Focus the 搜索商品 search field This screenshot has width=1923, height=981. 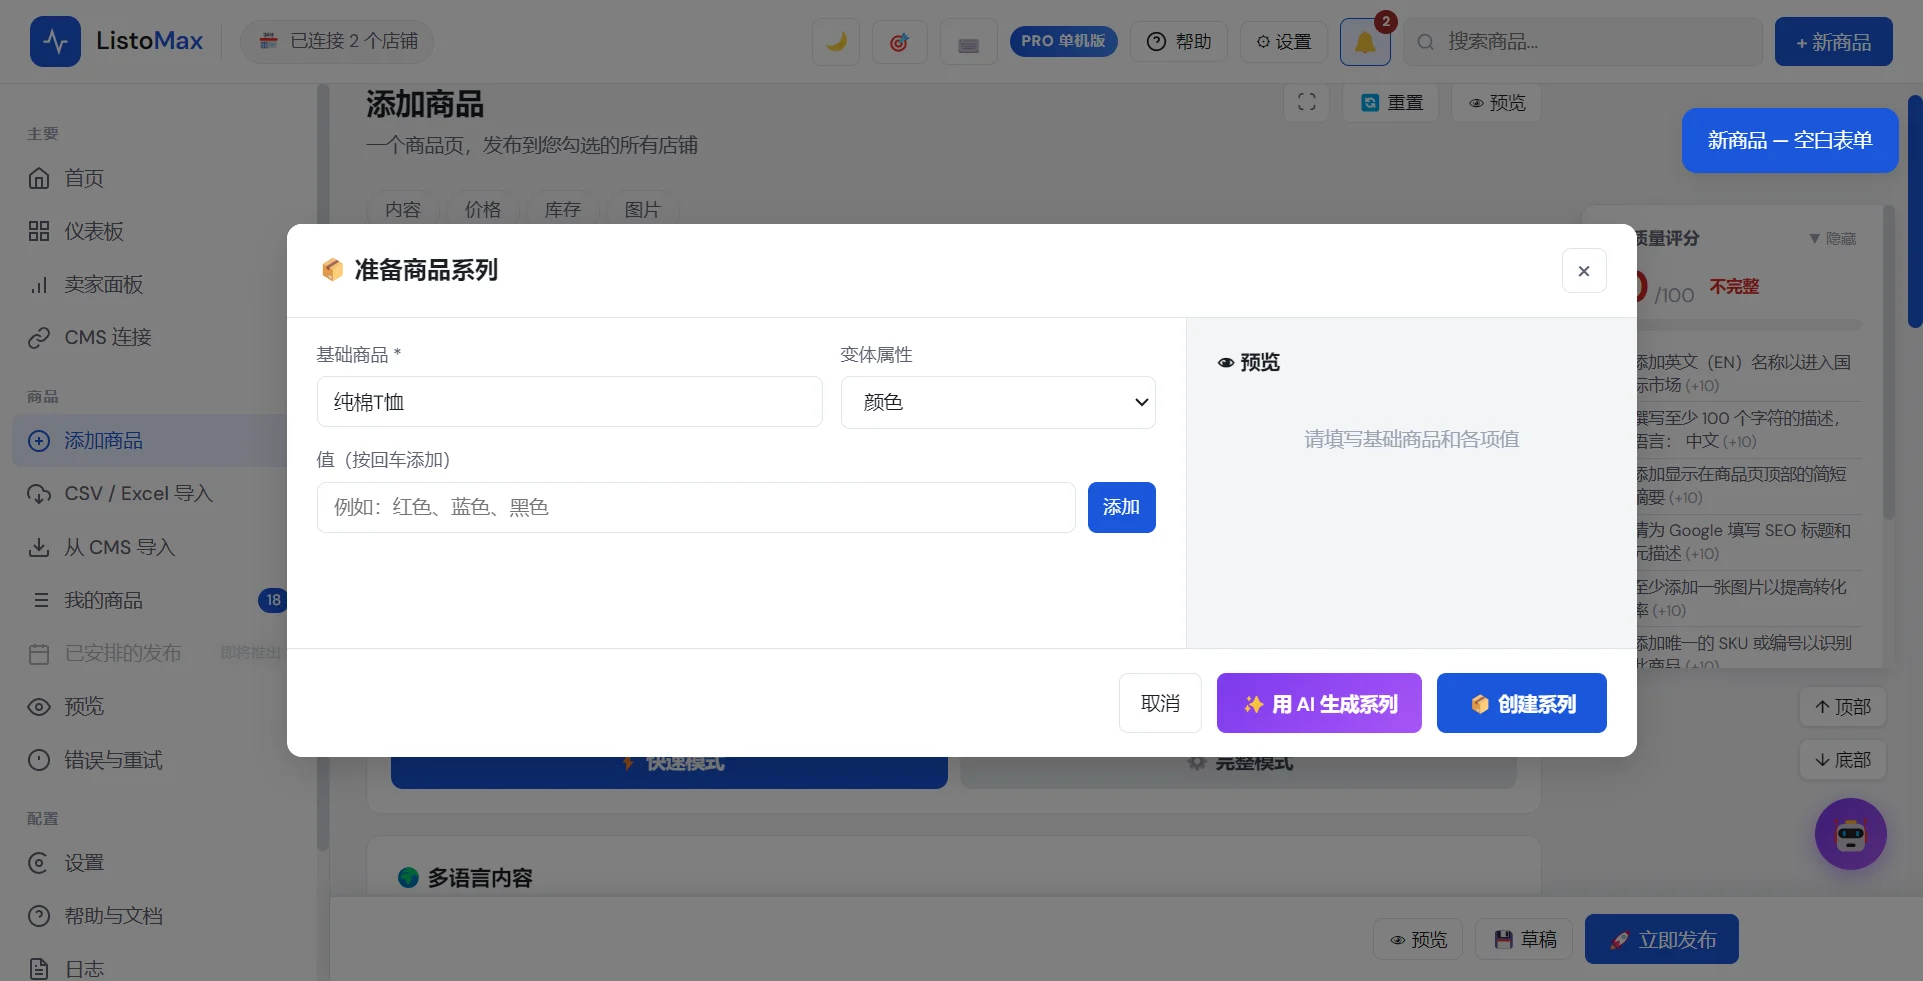1583,42
